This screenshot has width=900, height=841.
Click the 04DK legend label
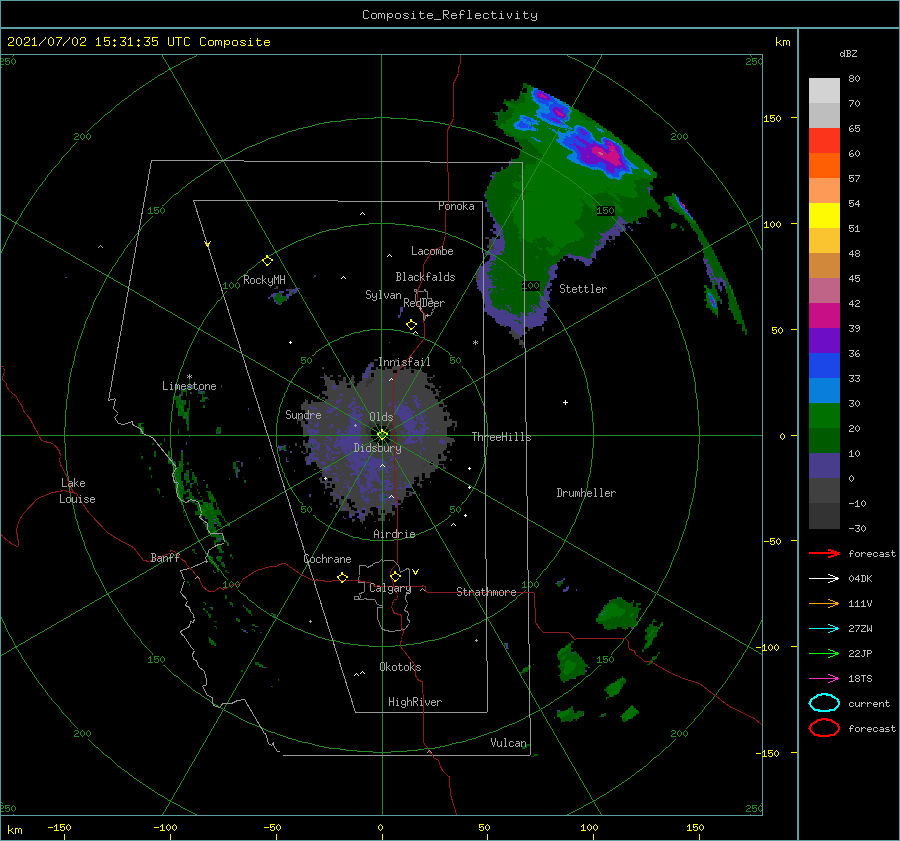point(860,579)
